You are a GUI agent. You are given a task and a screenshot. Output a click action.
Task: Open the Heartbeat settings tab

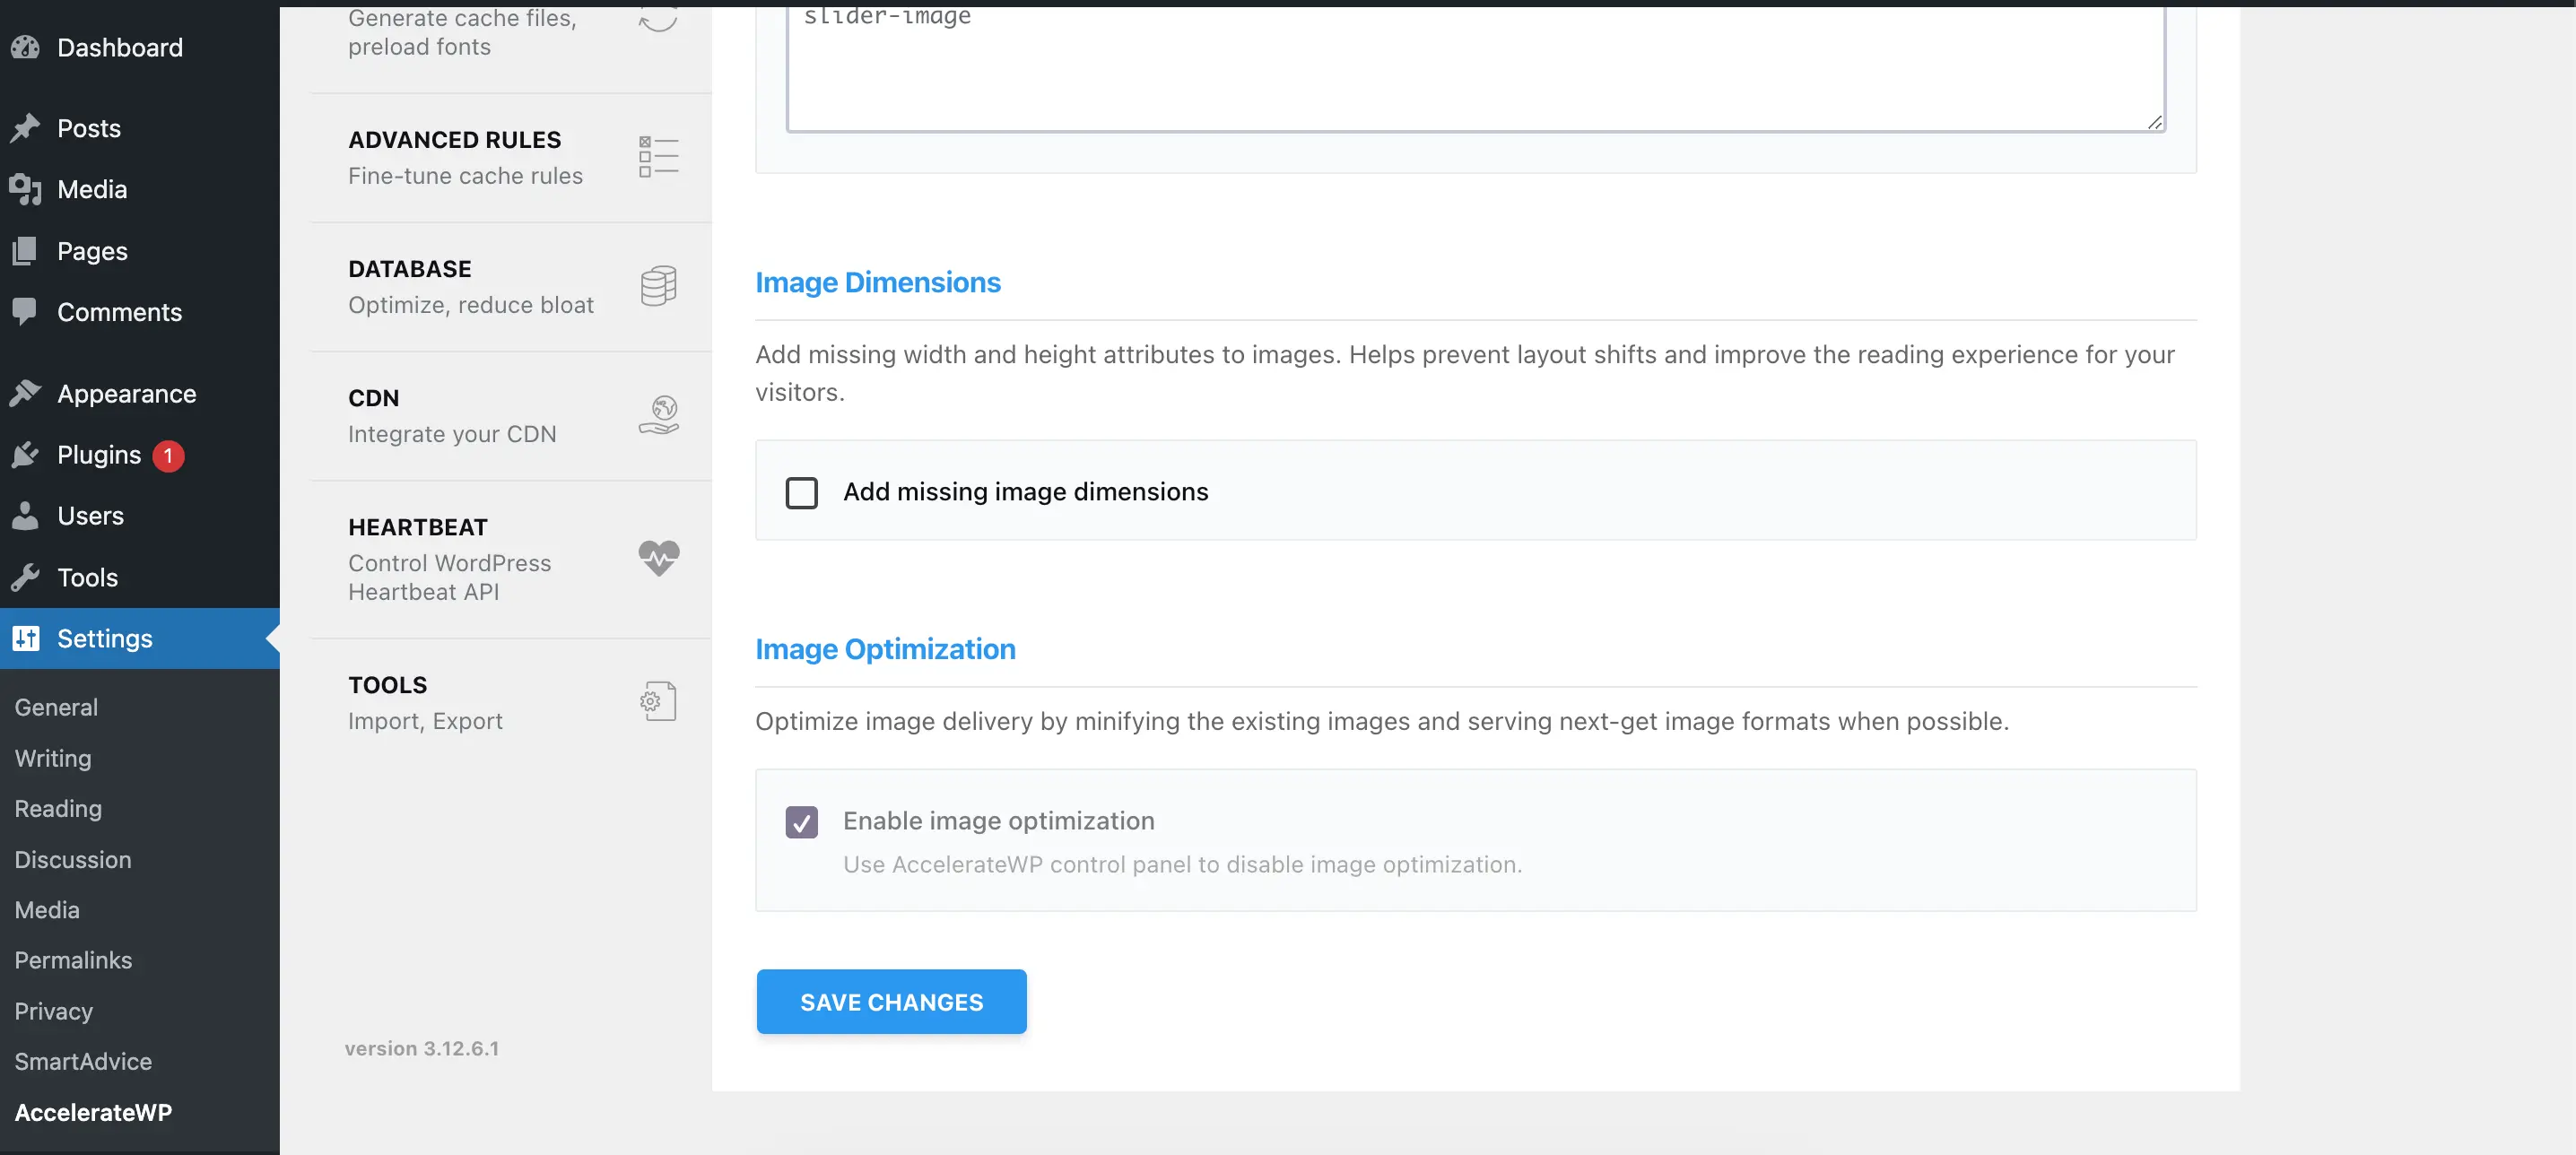(x=511, y=559)
